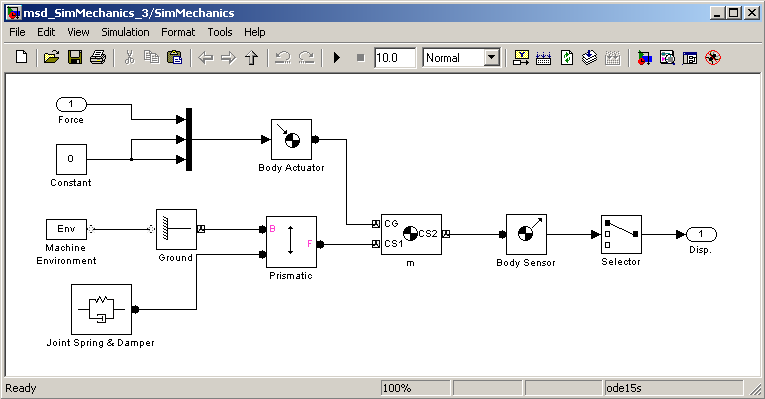765x399 pixels.
Task: Start simulation with the play button
Action: (337, 58)
